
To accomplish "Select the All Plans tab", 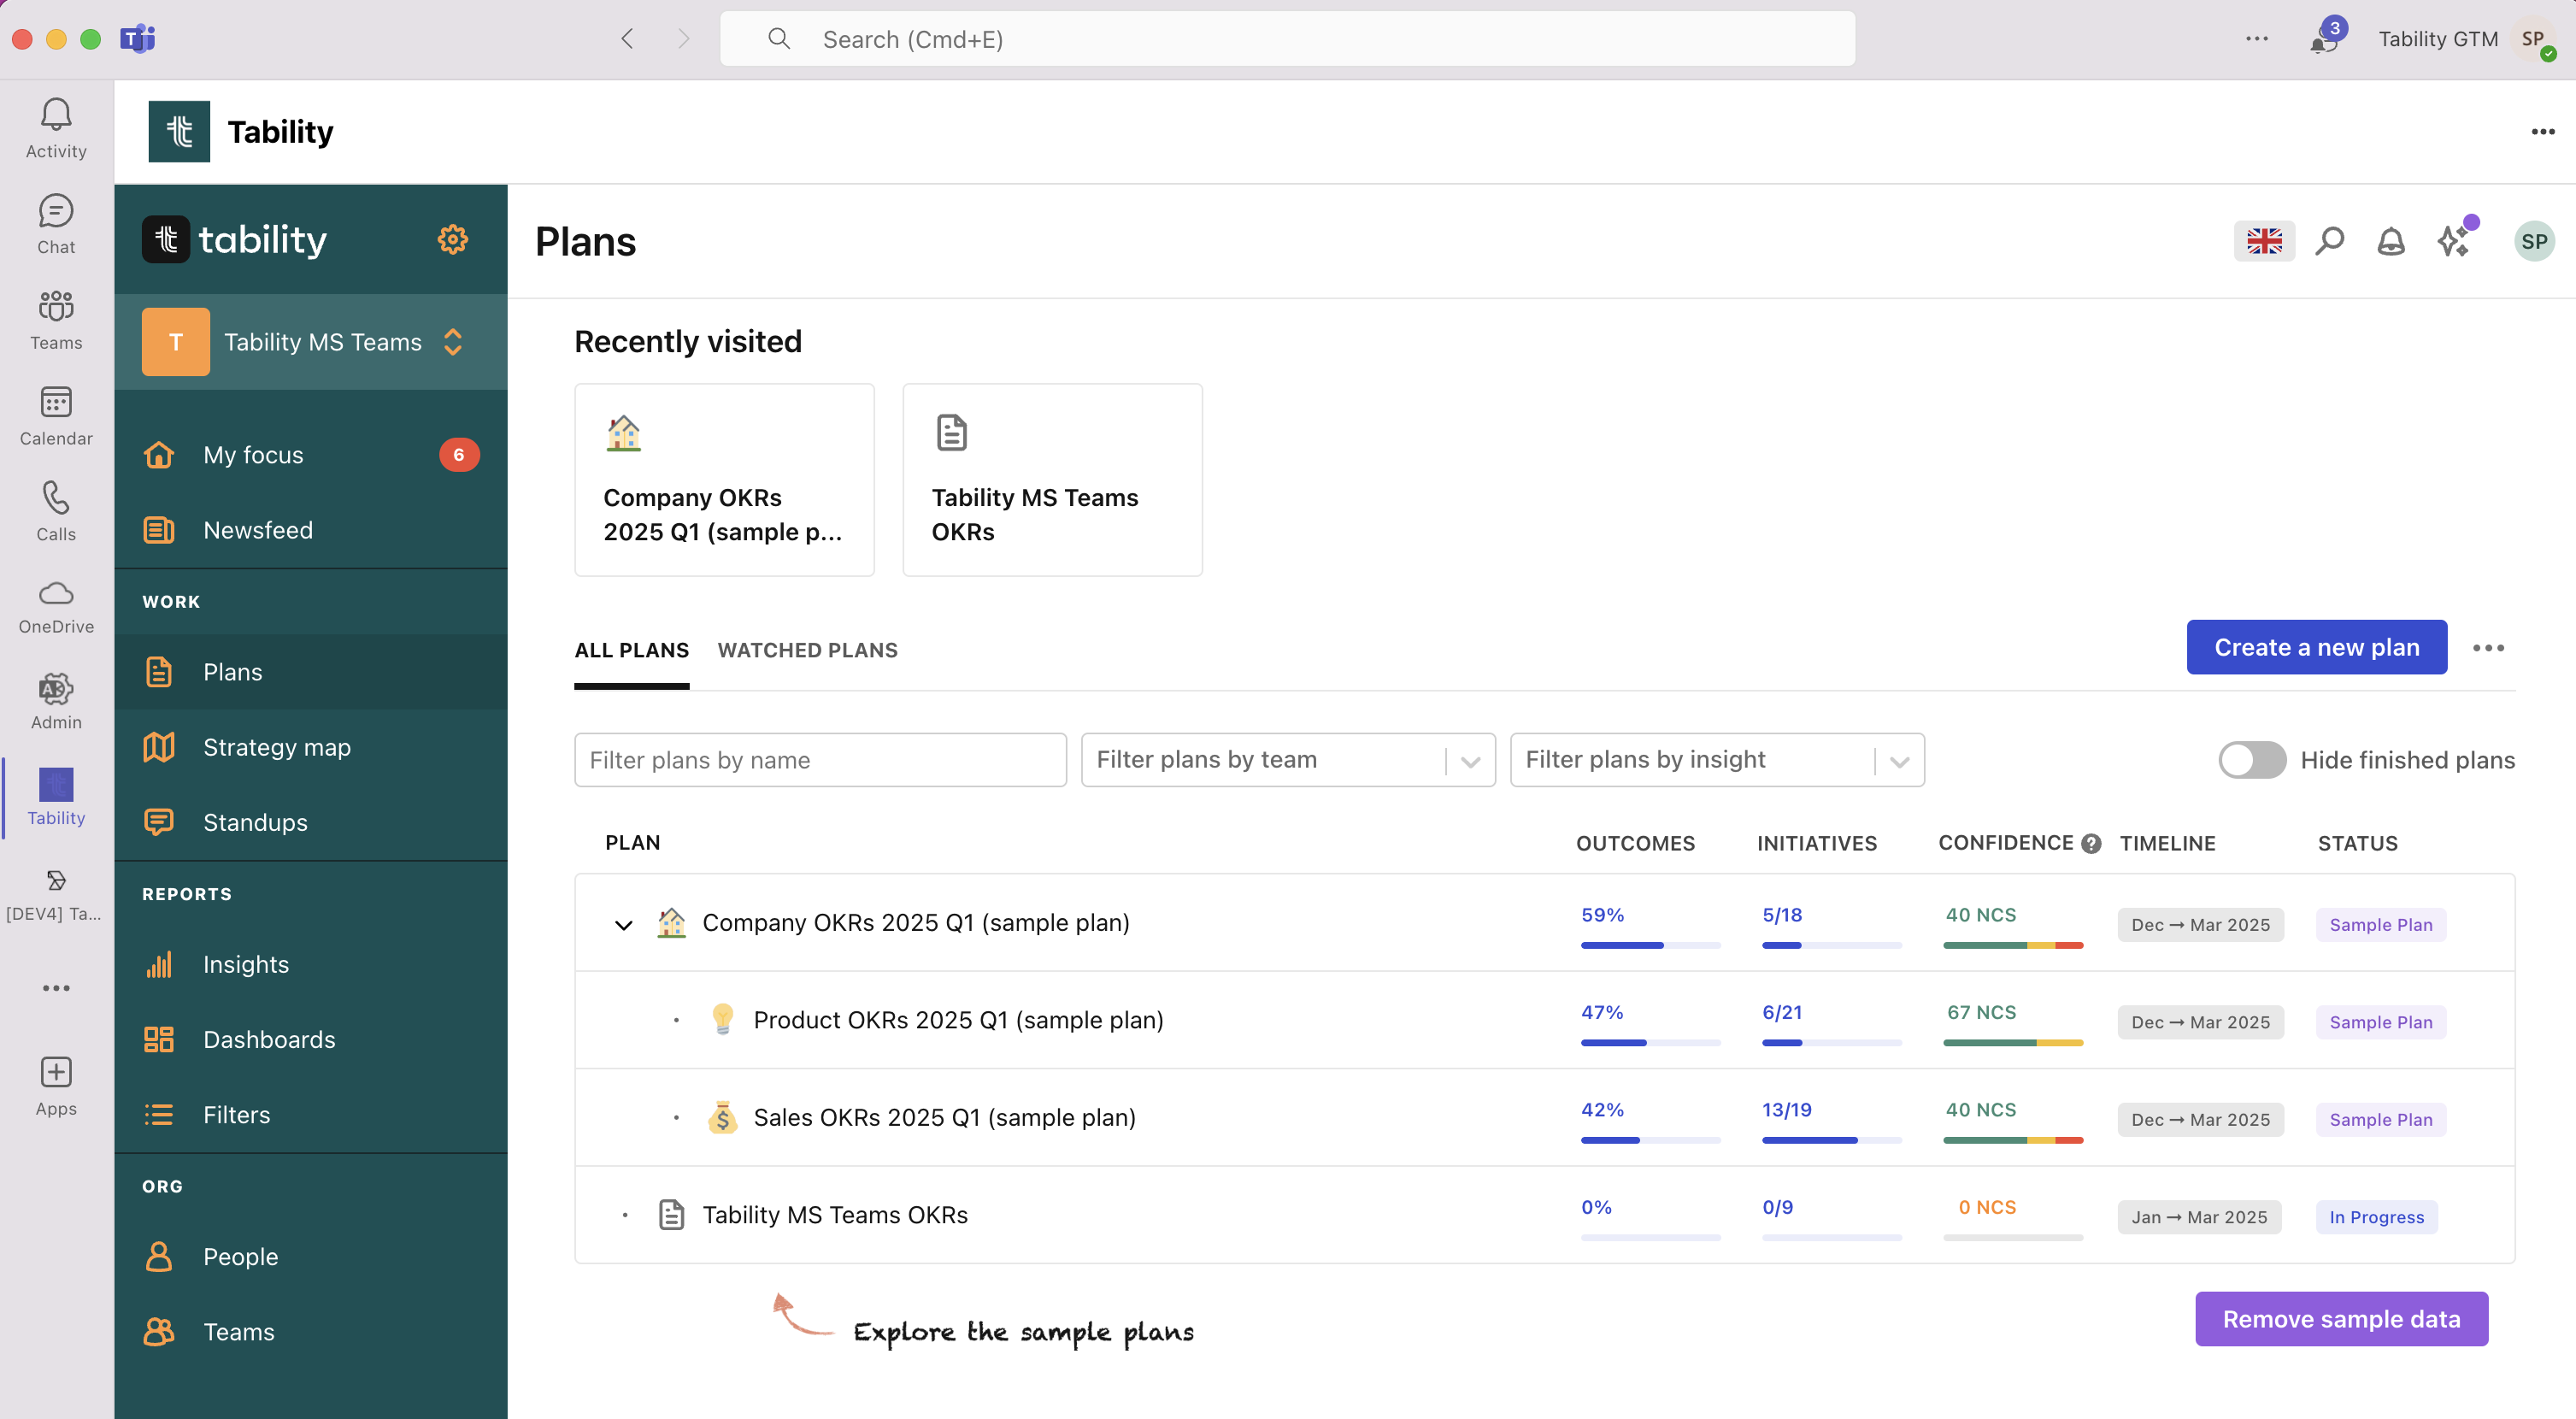I will [x=631, y=650].
